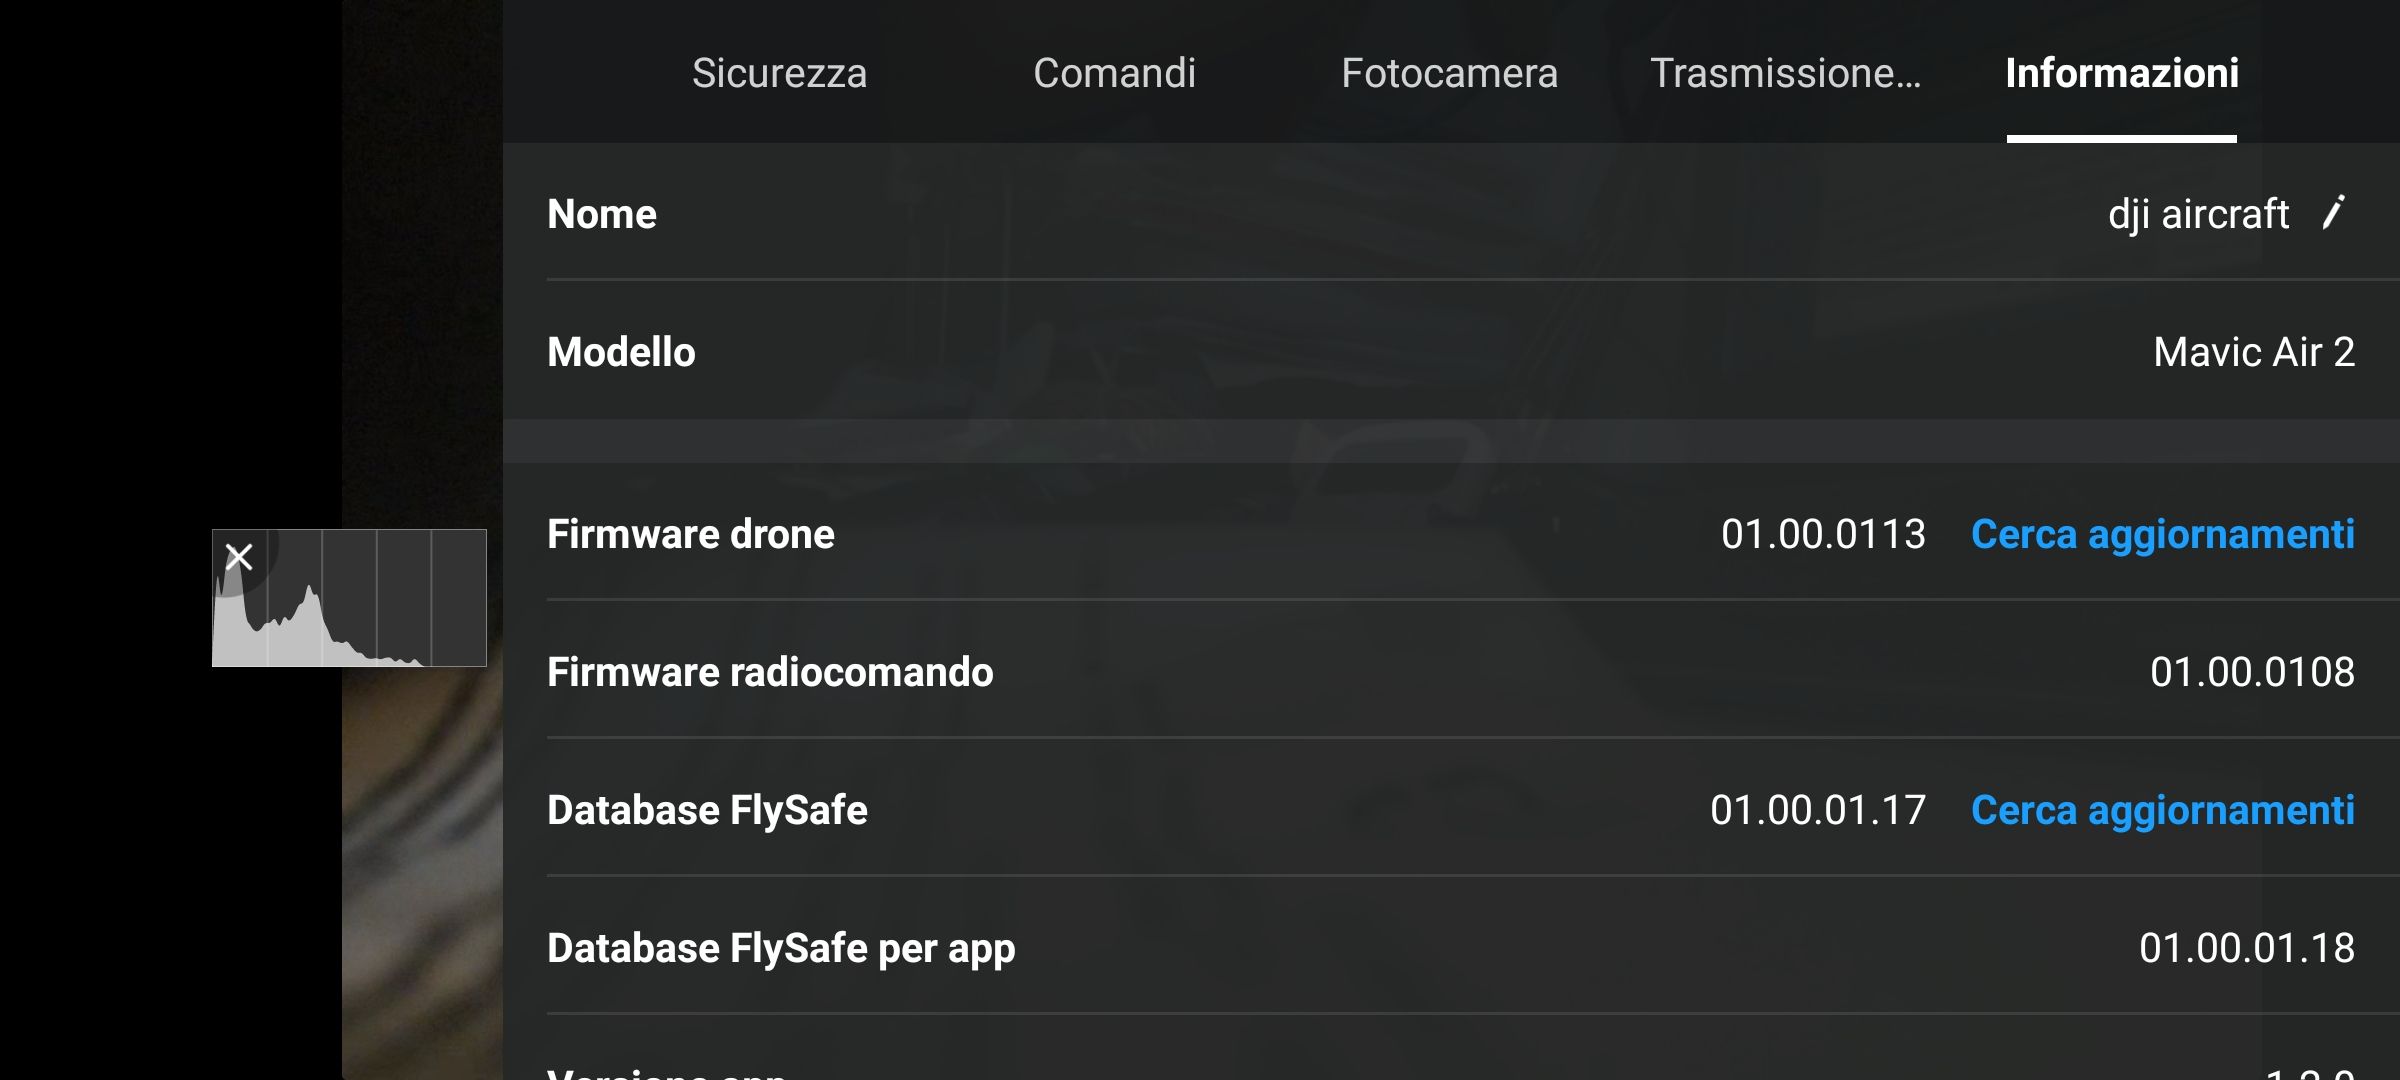Click the Database FlySafe per app label

click(x=781, y=948)
